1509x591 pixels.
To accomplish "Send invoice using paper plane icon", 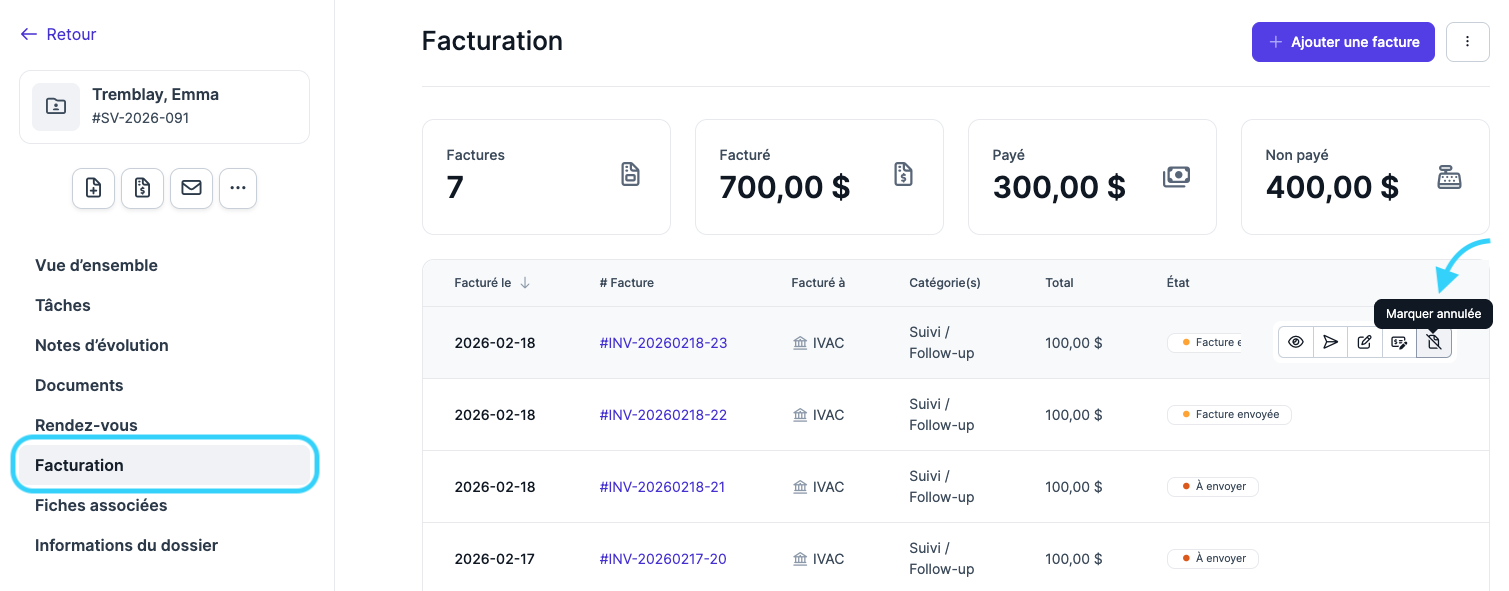I will point(1330,342).
